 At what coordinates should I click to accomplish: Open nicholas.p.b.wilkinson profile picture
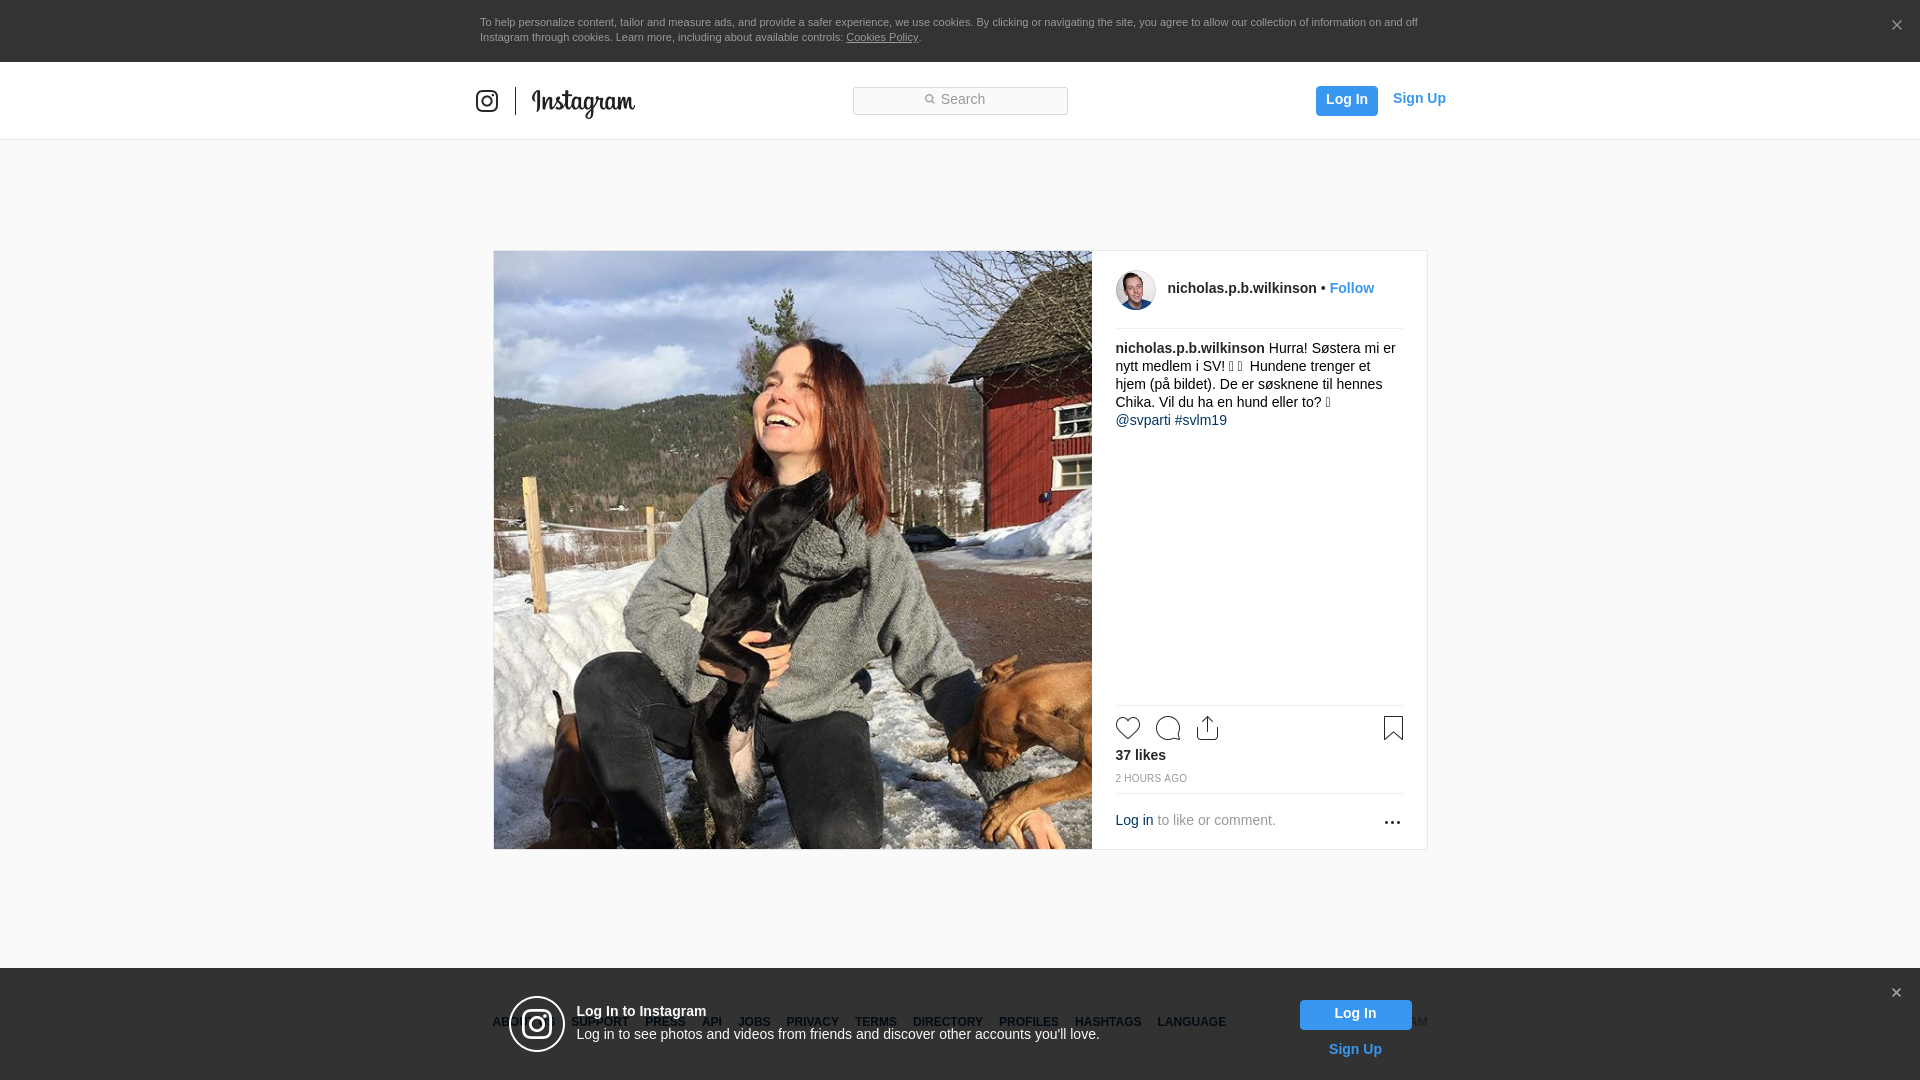point(1135,289)
